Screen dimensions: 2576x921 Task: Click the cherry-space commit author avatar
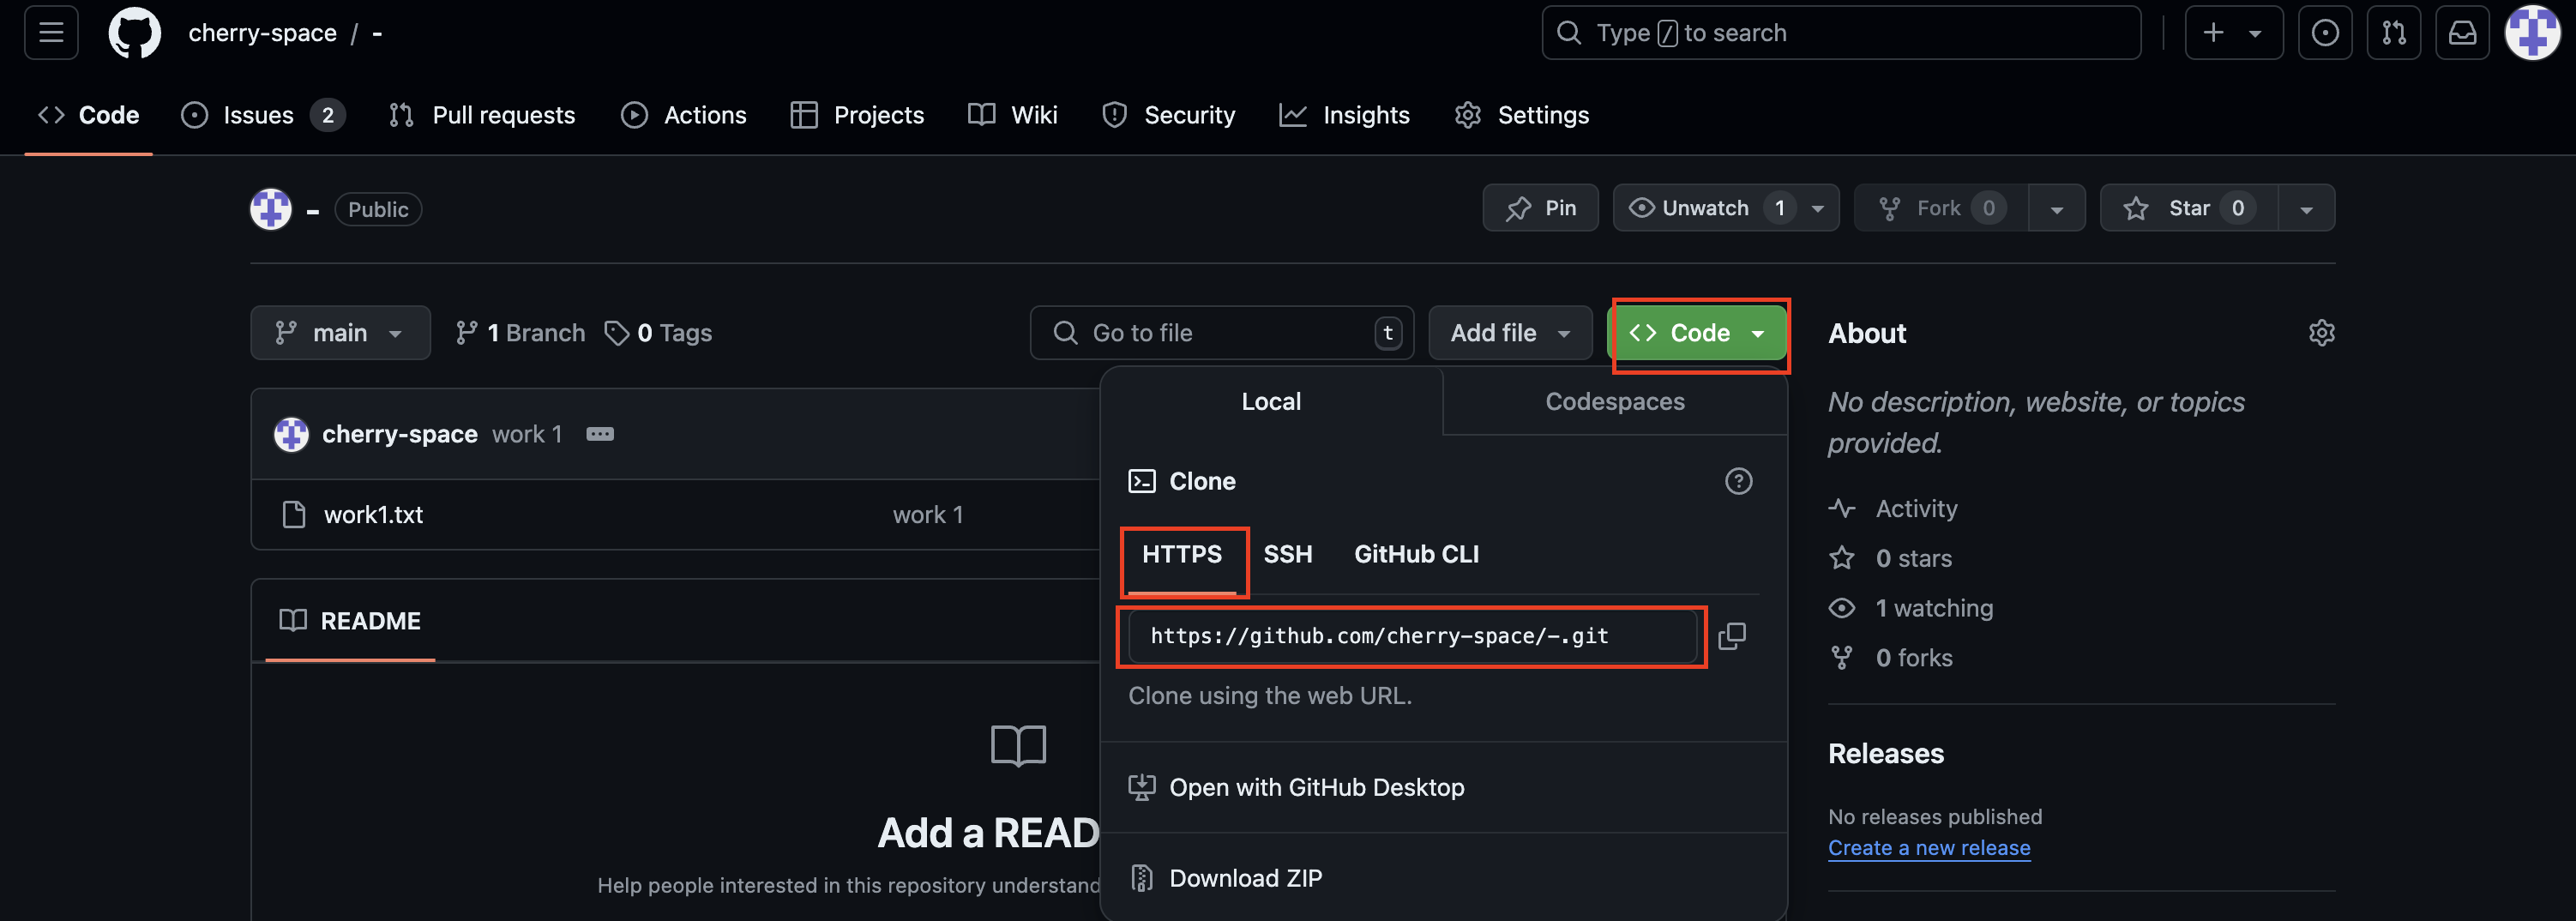coord(291,434)
